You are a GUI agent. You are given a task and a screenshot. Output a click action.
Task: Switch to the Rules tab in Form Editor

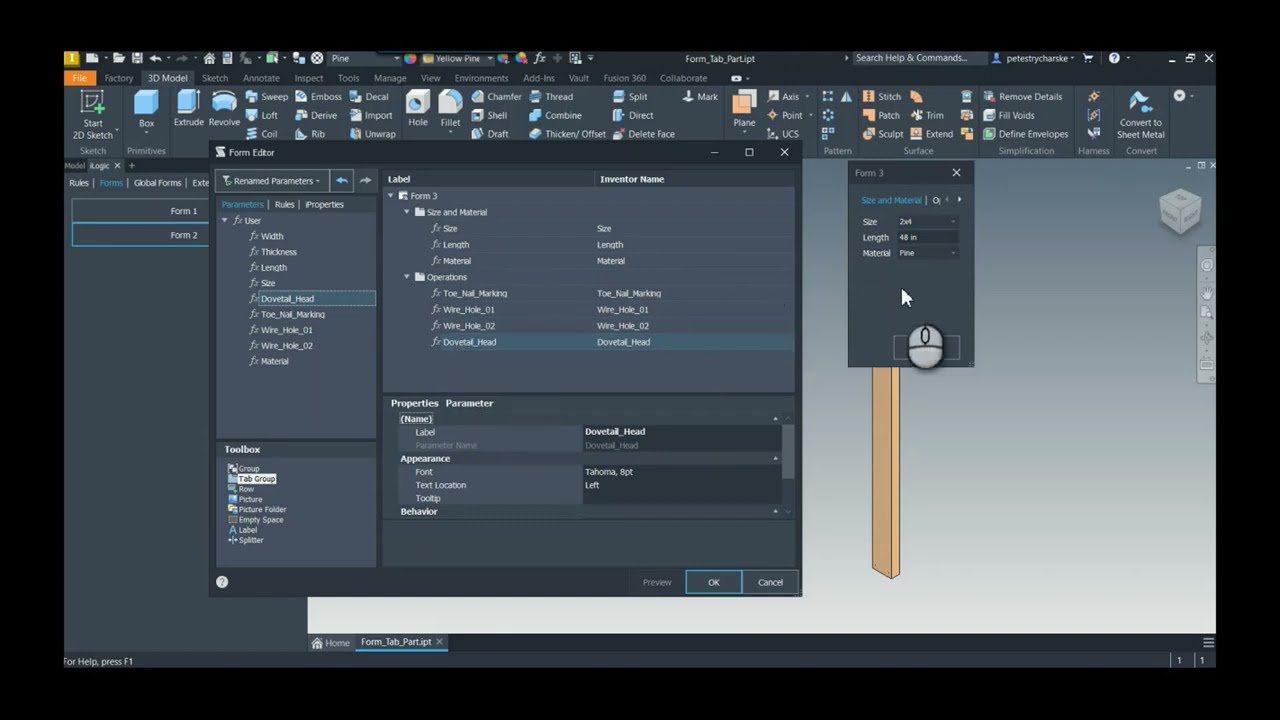285,204
